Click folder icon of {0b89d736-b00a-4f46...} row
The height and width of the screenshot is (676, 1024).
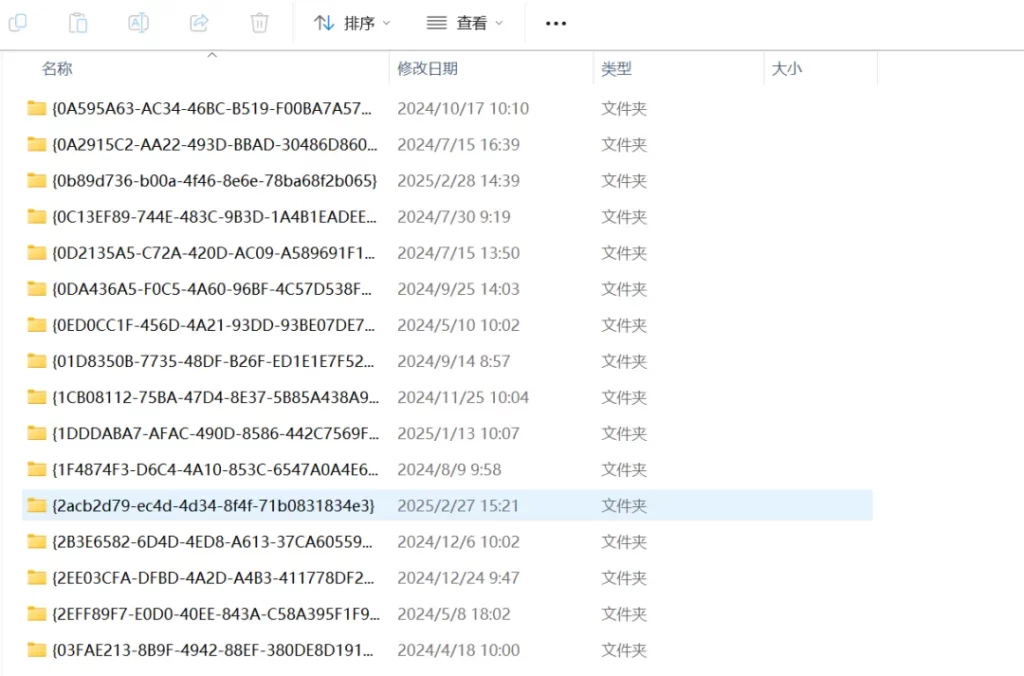coord(37,181)
